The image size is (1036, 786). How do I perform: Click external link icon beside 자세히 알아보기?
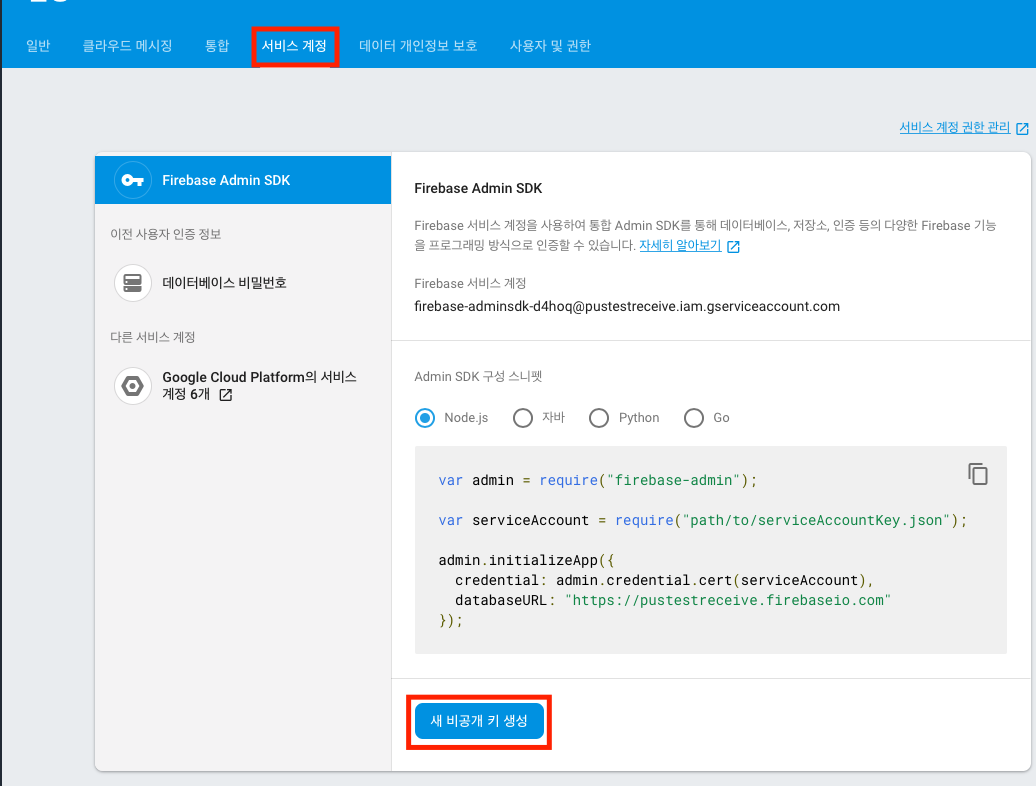[x=733, y=246]
